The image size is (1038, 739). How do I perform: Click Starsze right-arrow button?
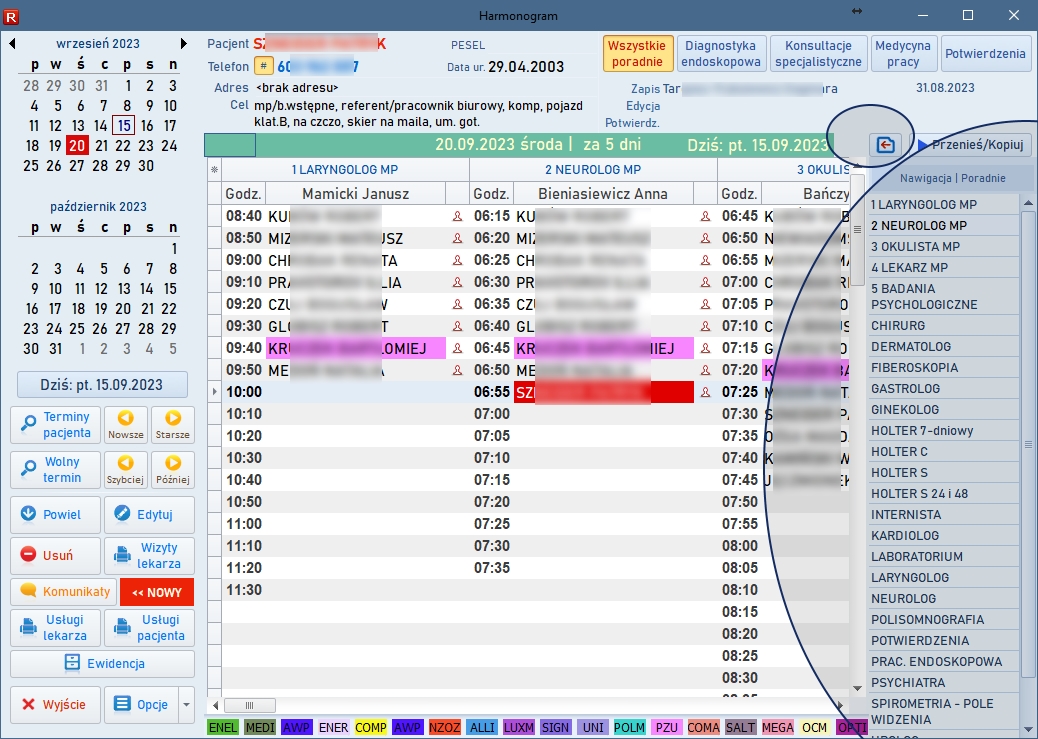[x=173, y=425]
